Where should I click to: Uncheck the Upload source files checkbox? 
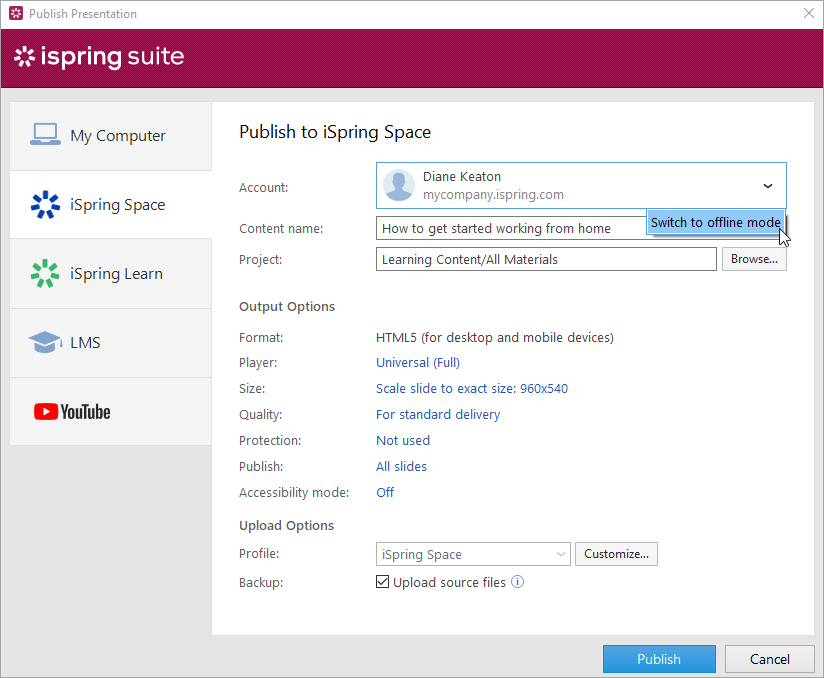click(x=382, y=582)
